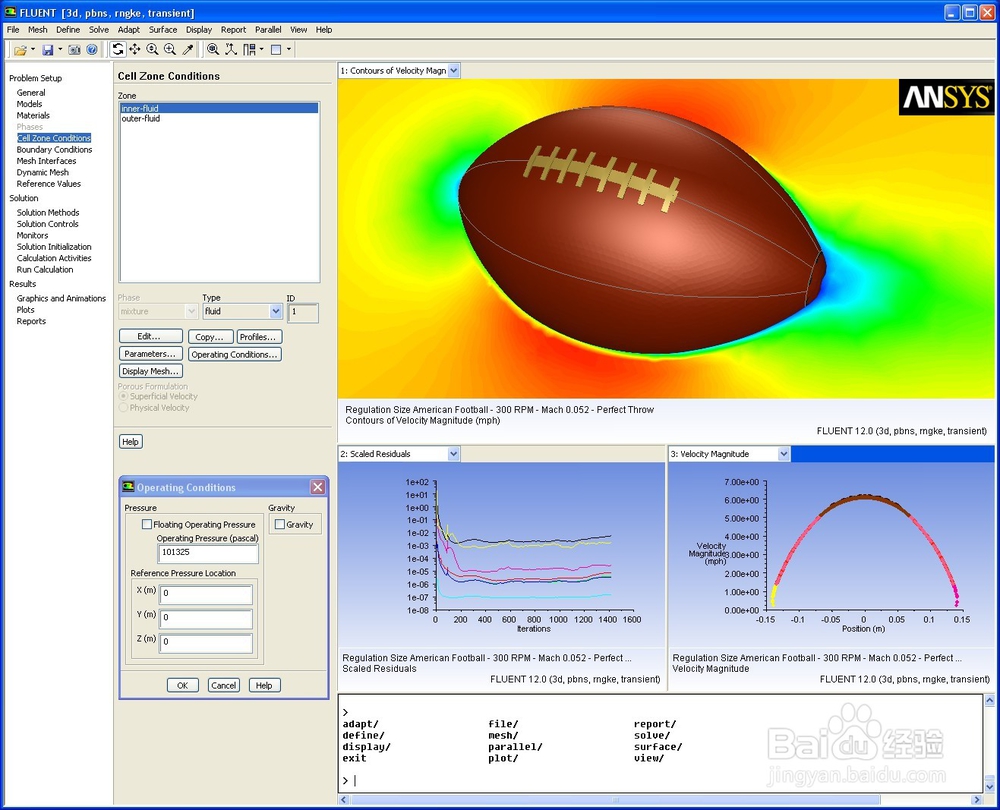Click the open file folder icon
Image resolution: width=1000 pixels, height=810 pixels.
(20, 50)
